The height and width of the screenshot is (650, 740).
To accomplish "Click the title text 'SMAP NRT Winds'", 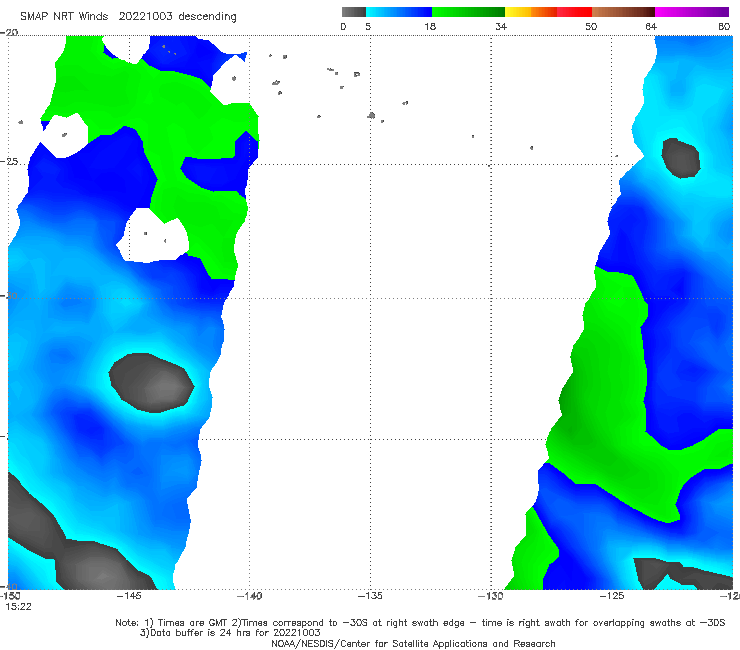I will coord(64,16).
